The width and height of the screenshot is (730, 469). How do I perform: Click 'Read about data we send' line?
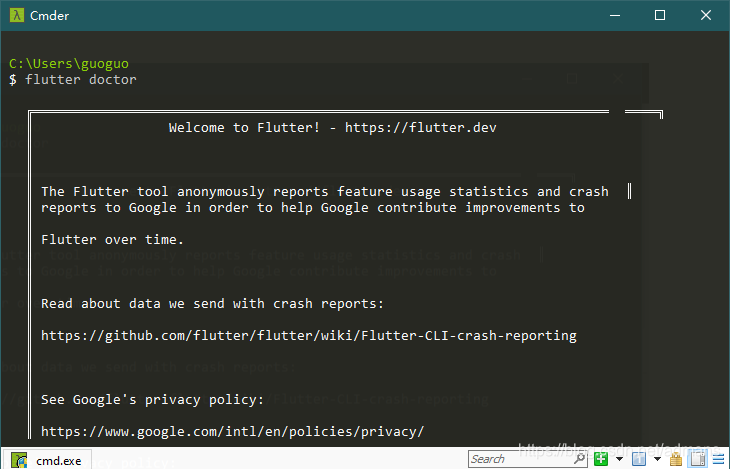coord(212,304)
